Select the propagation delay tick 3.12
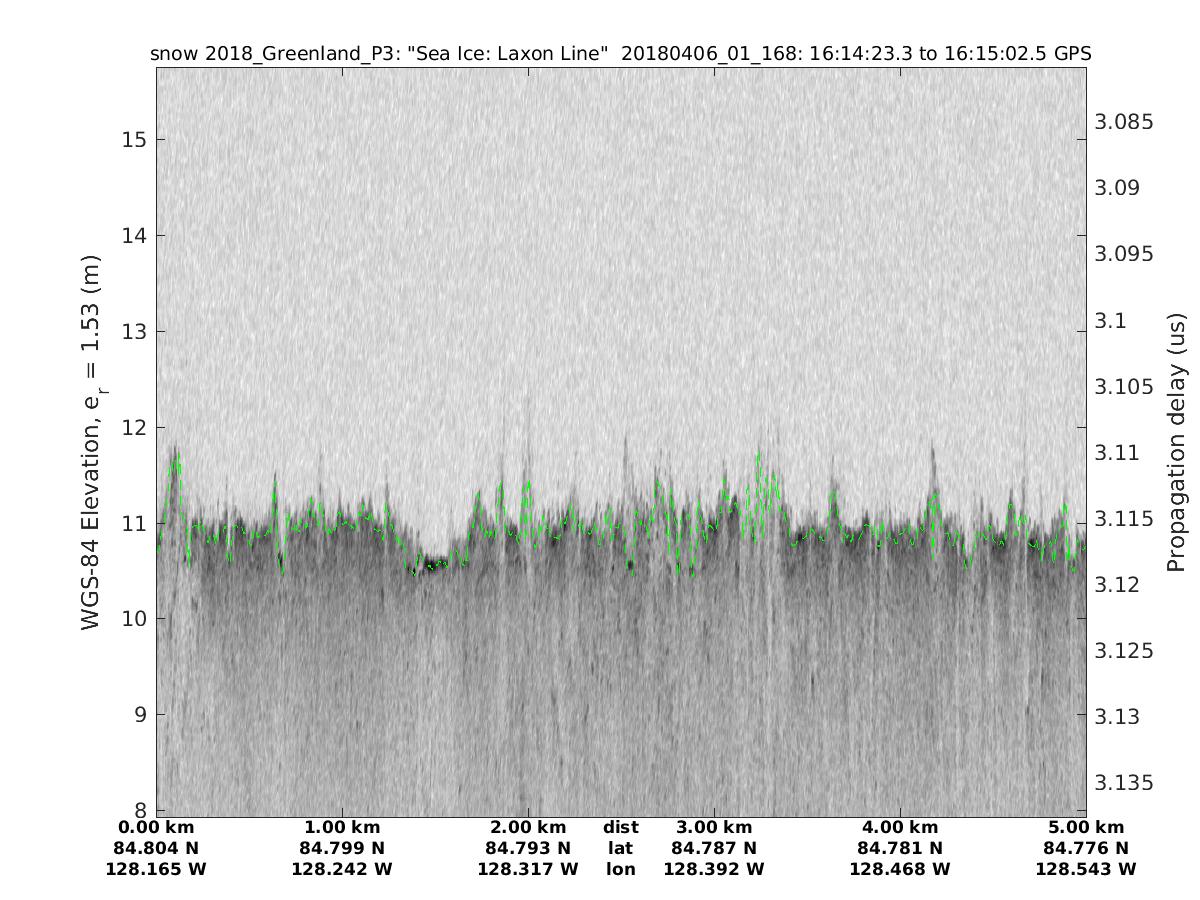1200x900 pixels. coord(1114,584)
